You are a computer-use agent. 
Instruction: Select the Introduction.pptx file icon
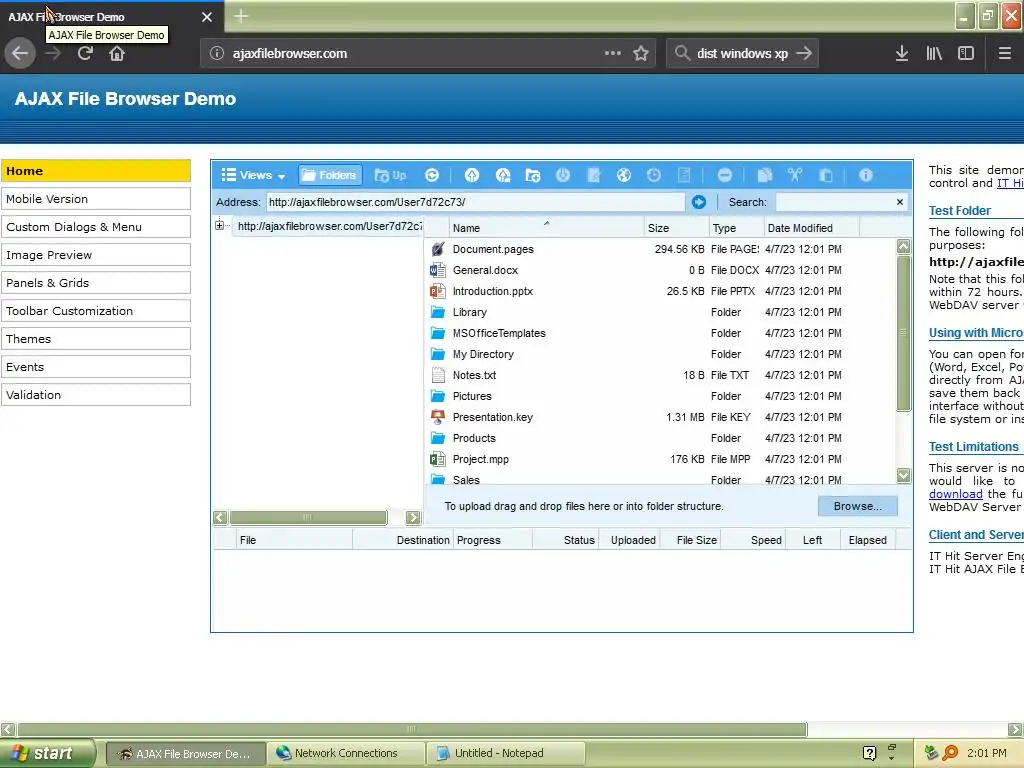[438, 291]
